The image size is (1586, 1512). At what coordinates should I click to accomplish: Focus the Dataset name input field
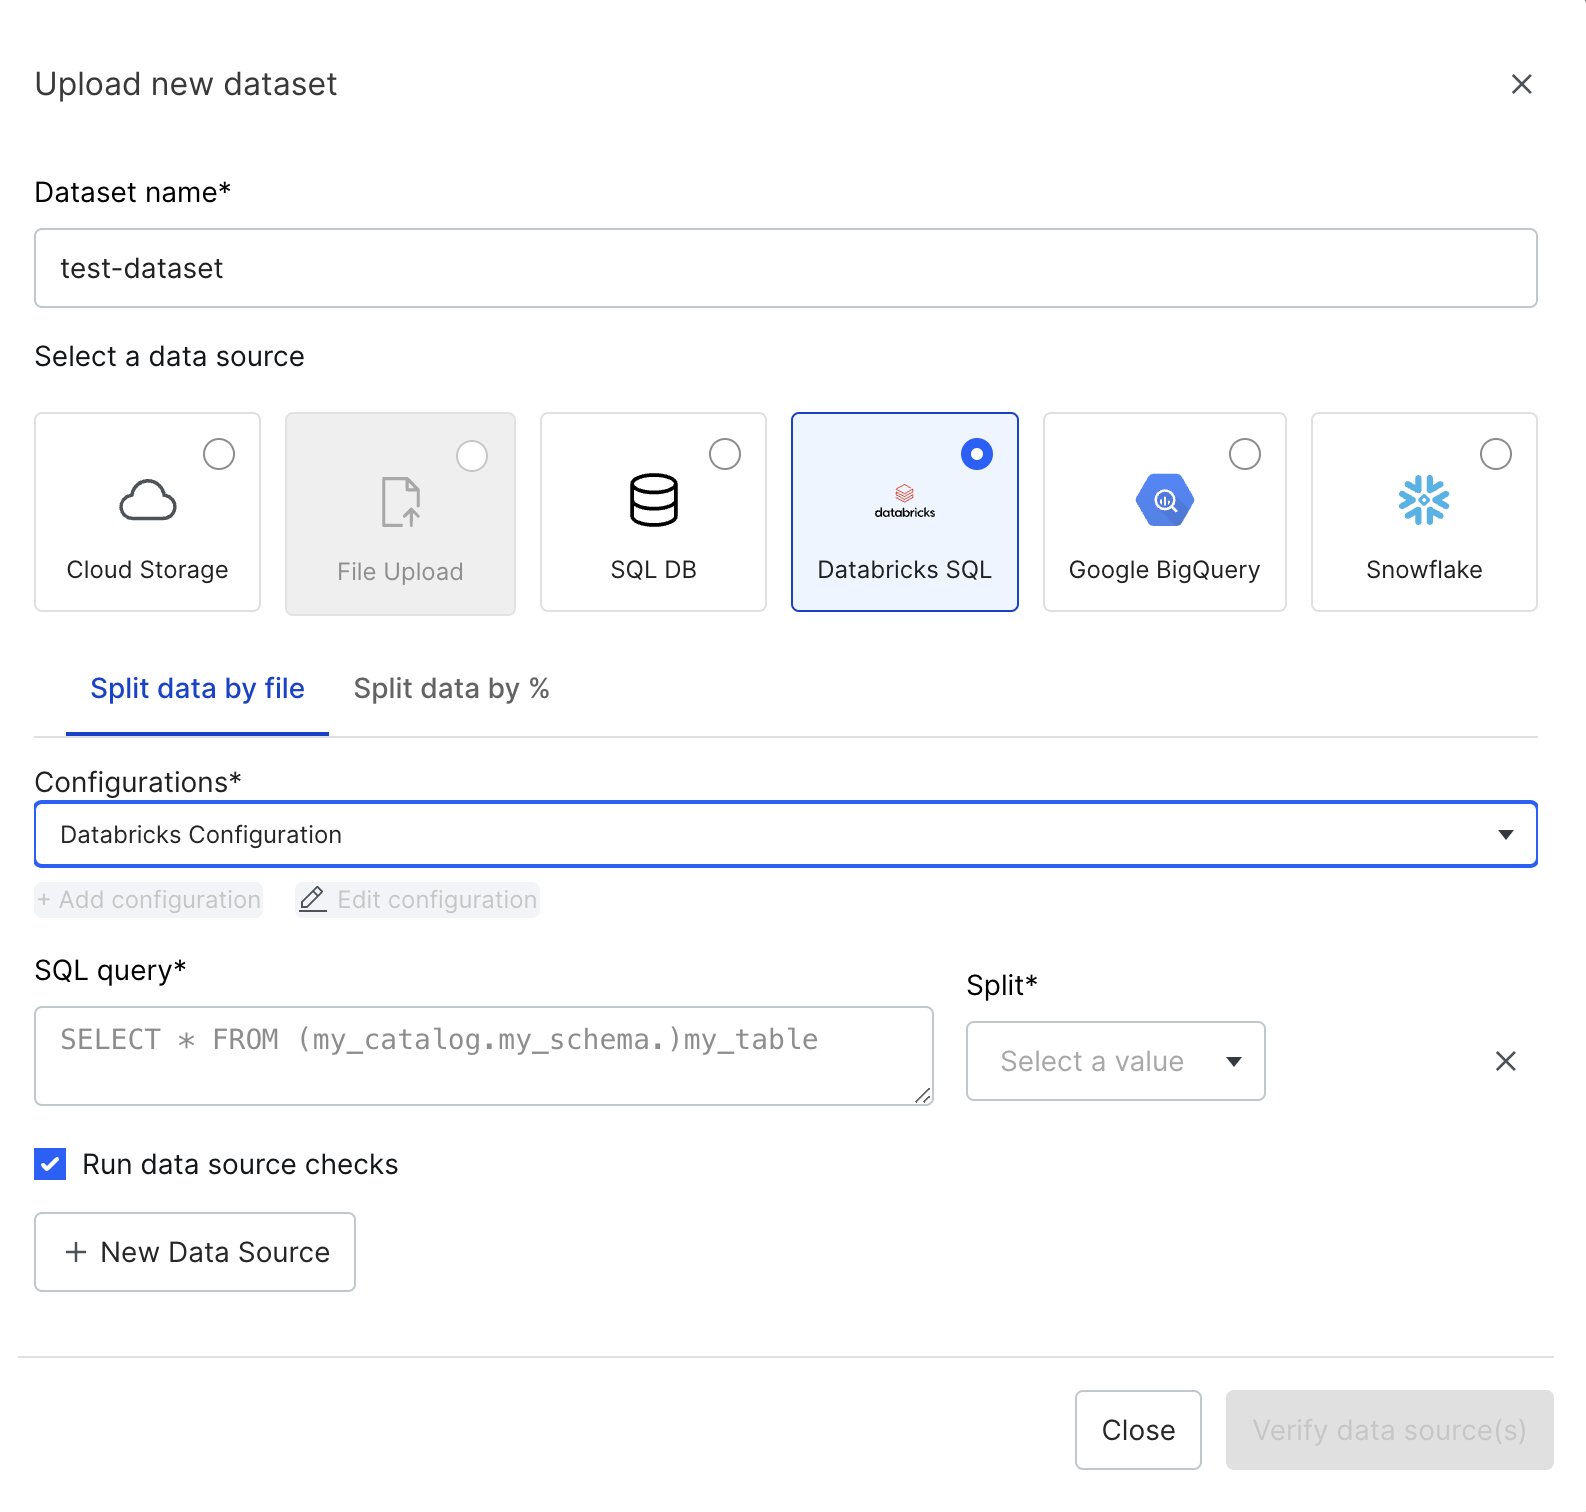pos(786,268)
